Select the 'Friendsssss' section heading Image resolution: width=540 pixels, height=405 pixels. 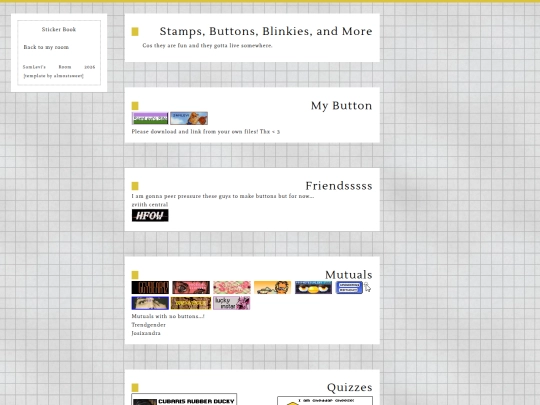coord(339,186)
